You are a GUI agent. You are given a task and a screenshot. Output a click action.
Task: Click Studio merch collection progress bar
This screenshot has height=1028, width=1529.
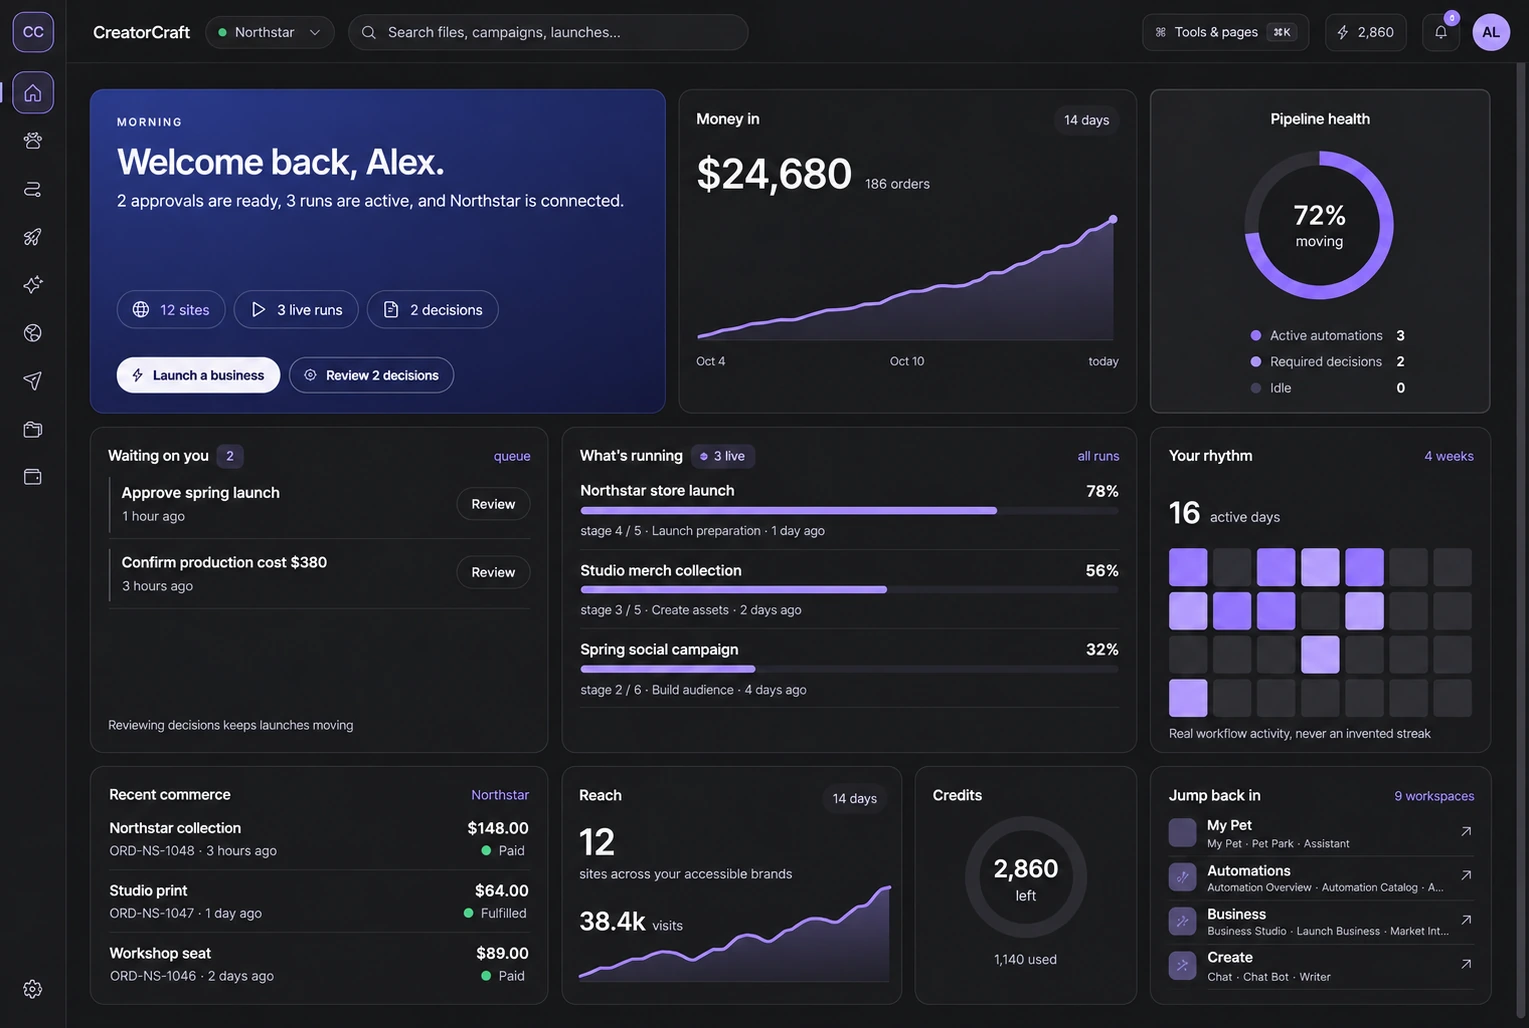pyautogui.click(x=849, y=590)
